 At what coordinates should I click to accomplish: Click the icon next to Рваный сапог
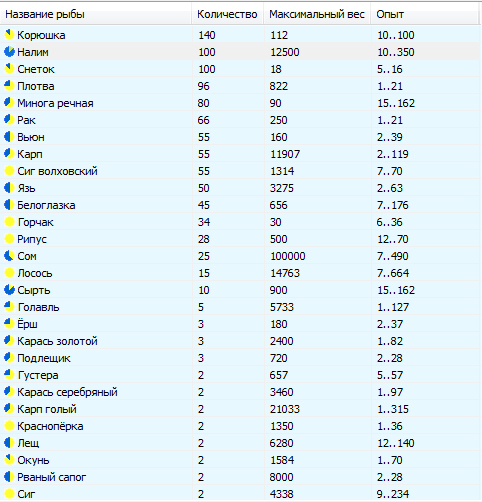pyautogui.click(x=9, y=477)
